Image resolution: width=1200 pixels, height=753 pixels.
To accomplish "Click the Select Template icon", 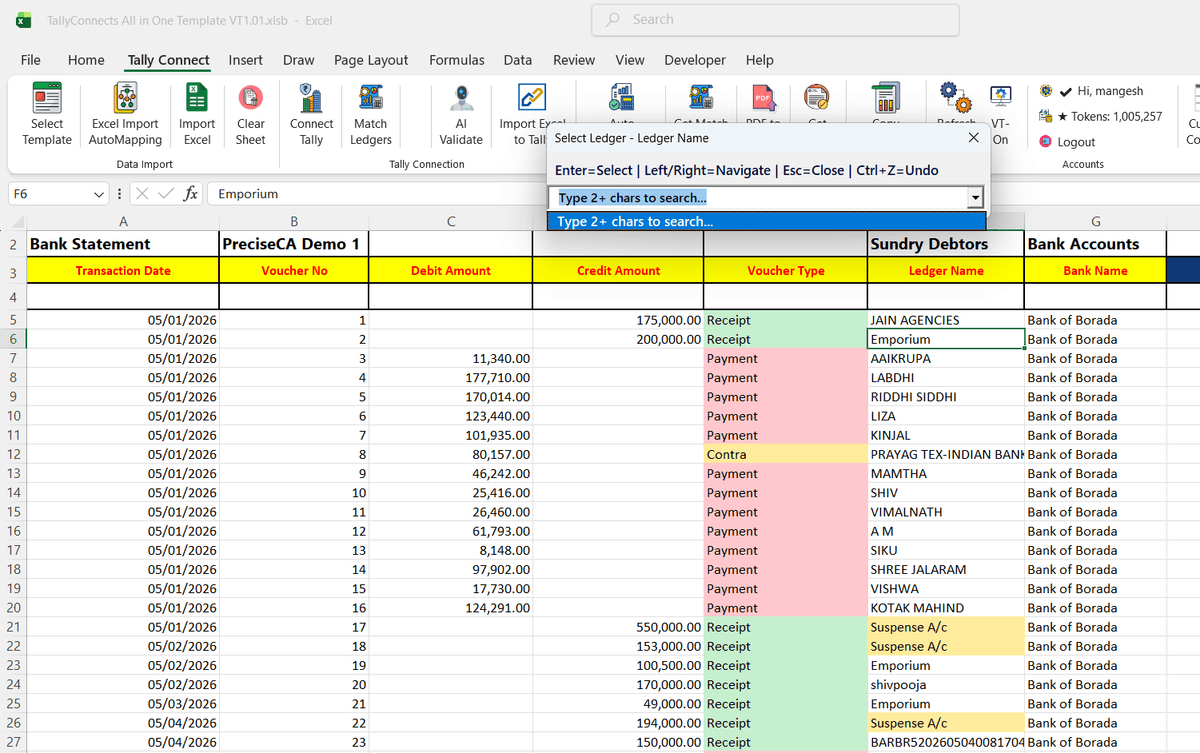I will point(47,99).
